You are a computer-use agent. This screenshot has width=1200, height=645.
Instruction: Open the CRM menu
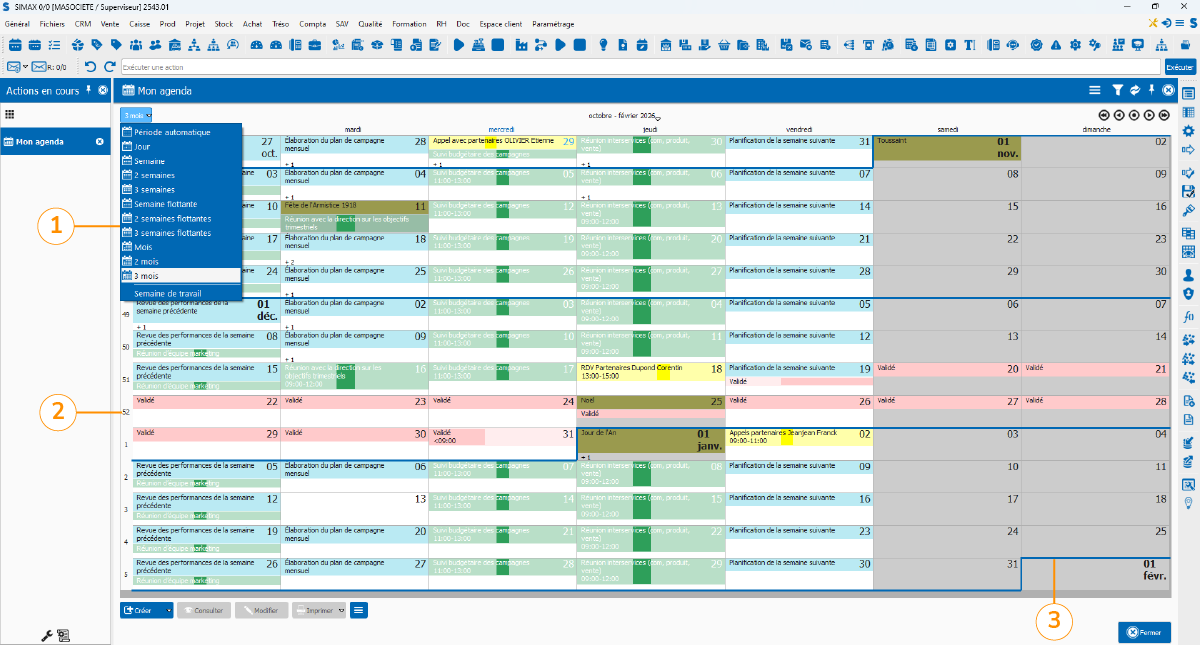tap(83, 23)
